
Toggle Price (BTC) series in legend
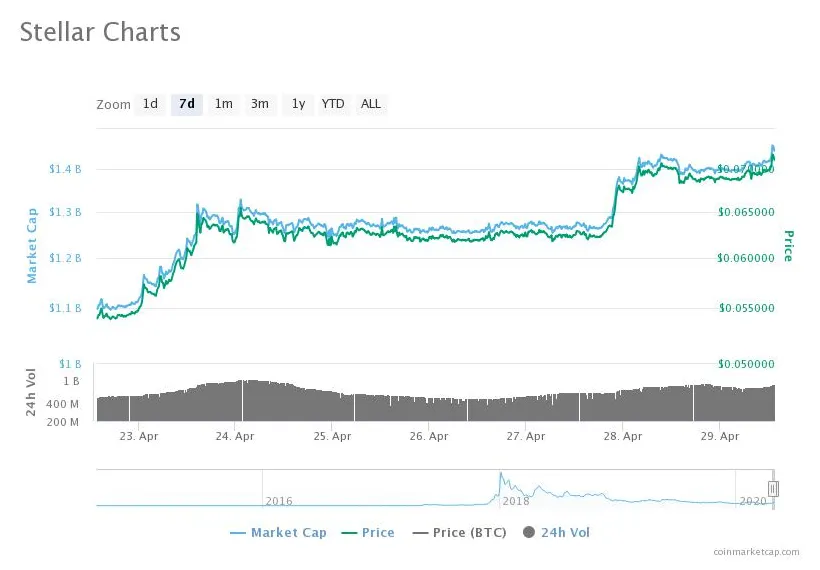click(468, 533)
